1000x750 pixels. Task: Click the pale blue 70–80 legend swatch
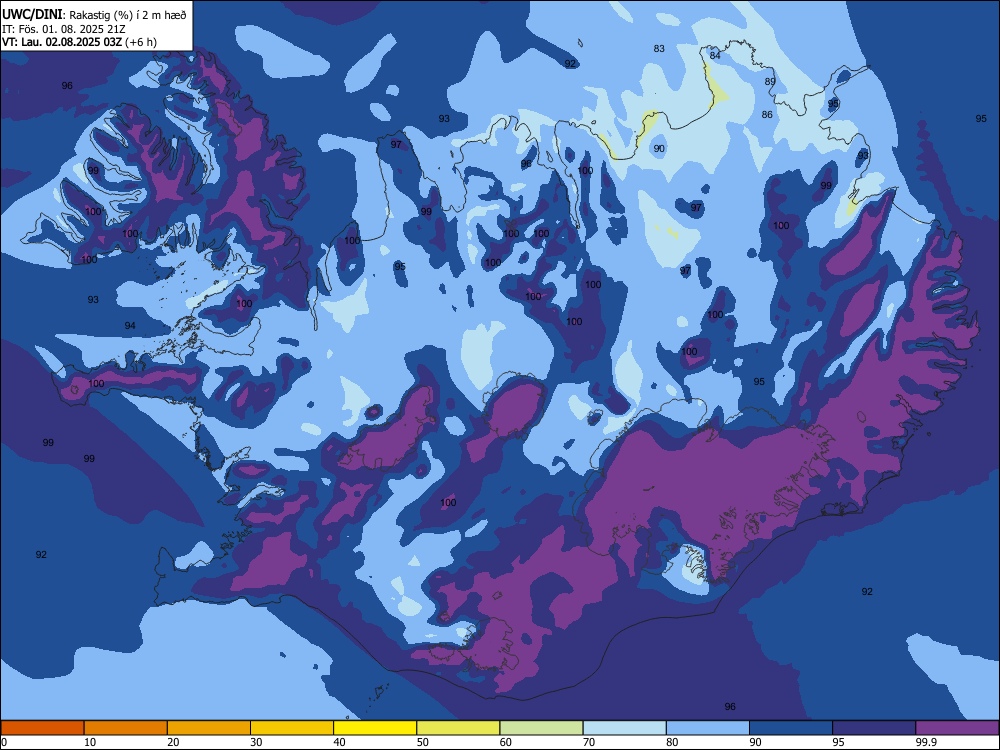tap(625, 728)
